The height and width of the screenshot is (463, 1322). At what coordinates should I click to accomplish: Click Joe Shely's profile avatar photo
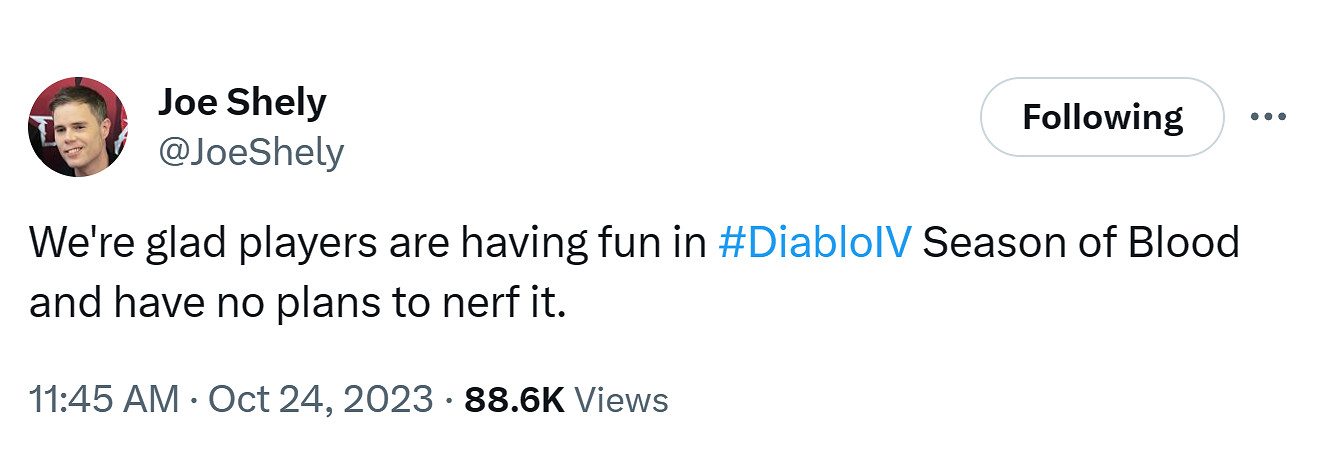pyautogui.click(x=79, y=127)
